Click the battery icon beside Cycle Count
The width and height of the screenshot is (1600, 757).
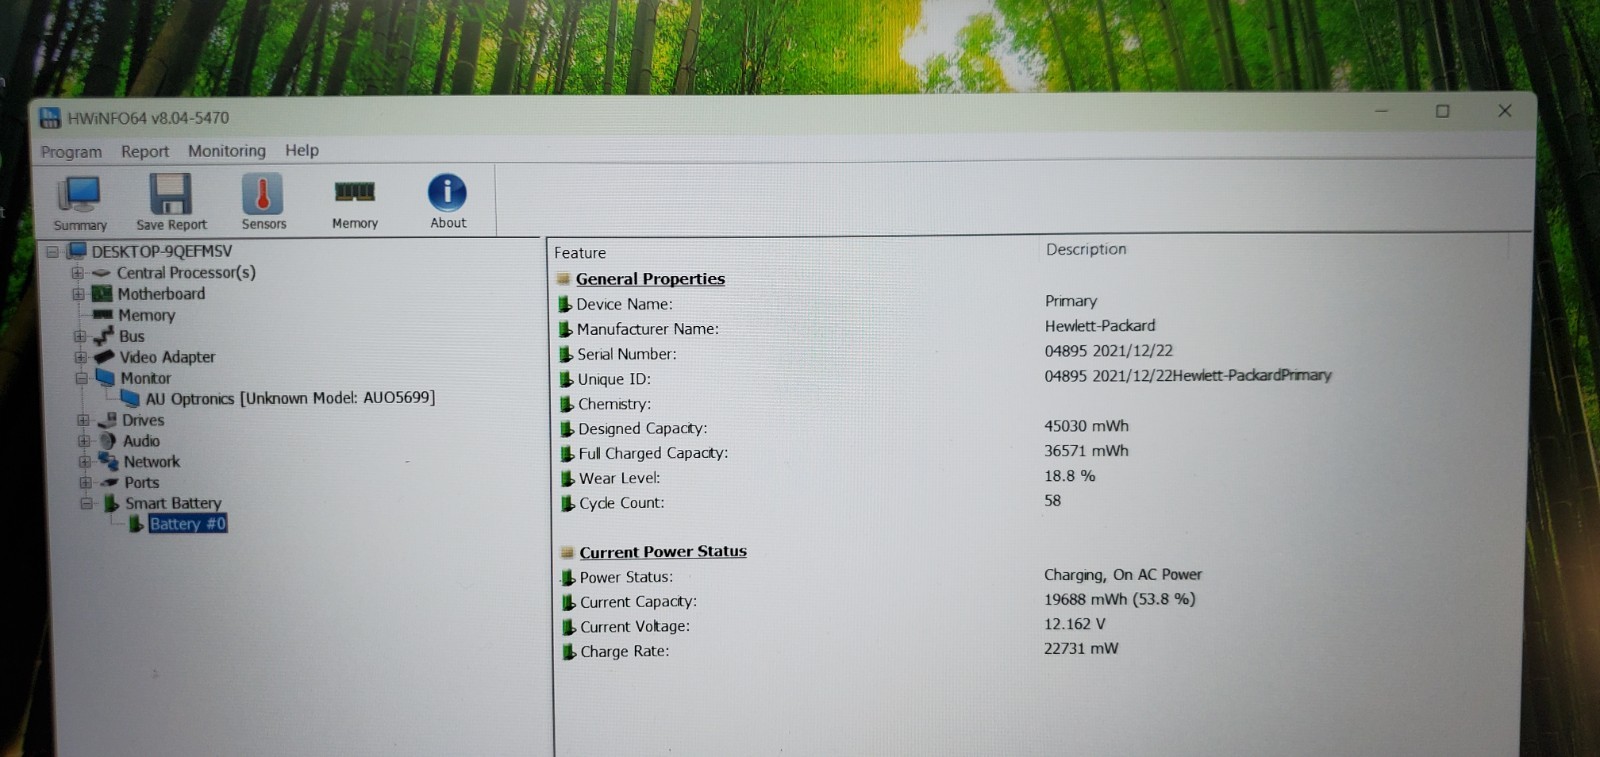click(568, 503)
